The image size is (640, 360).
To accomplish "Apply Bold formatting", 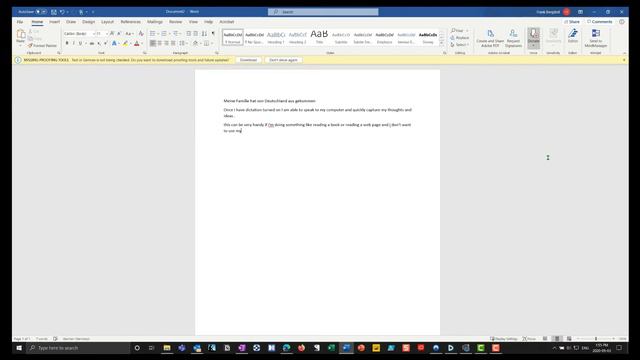I will click(67, 43).
